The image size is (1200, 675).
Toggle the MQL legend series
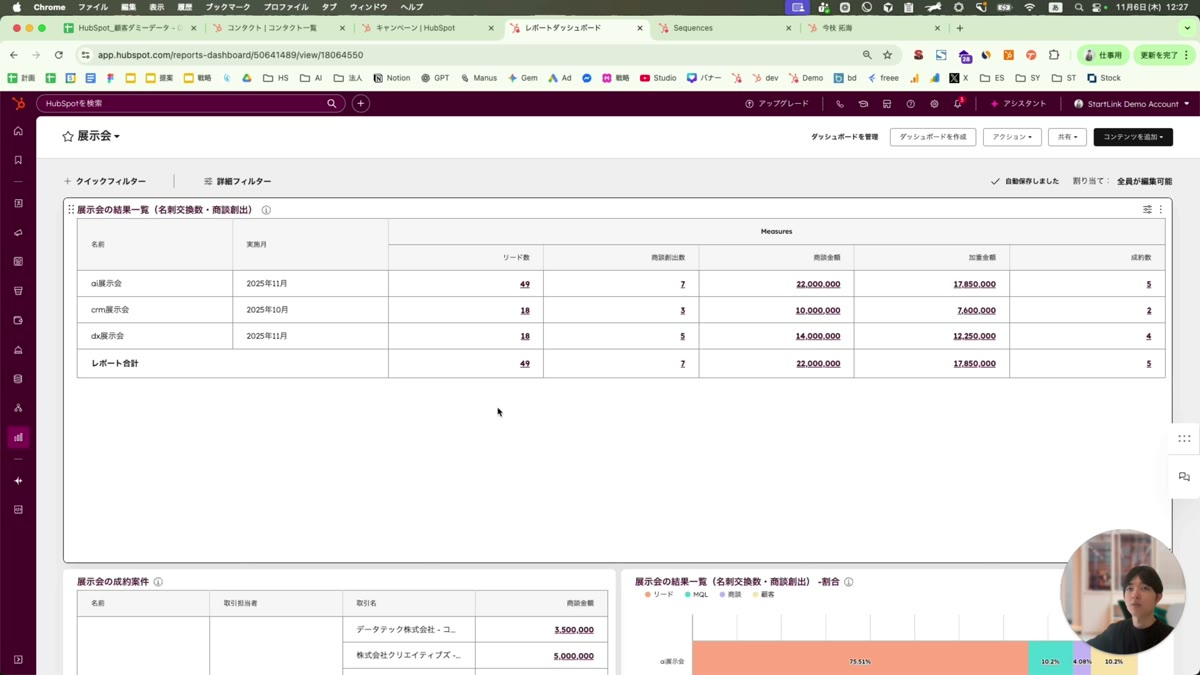tap(695, 595)
